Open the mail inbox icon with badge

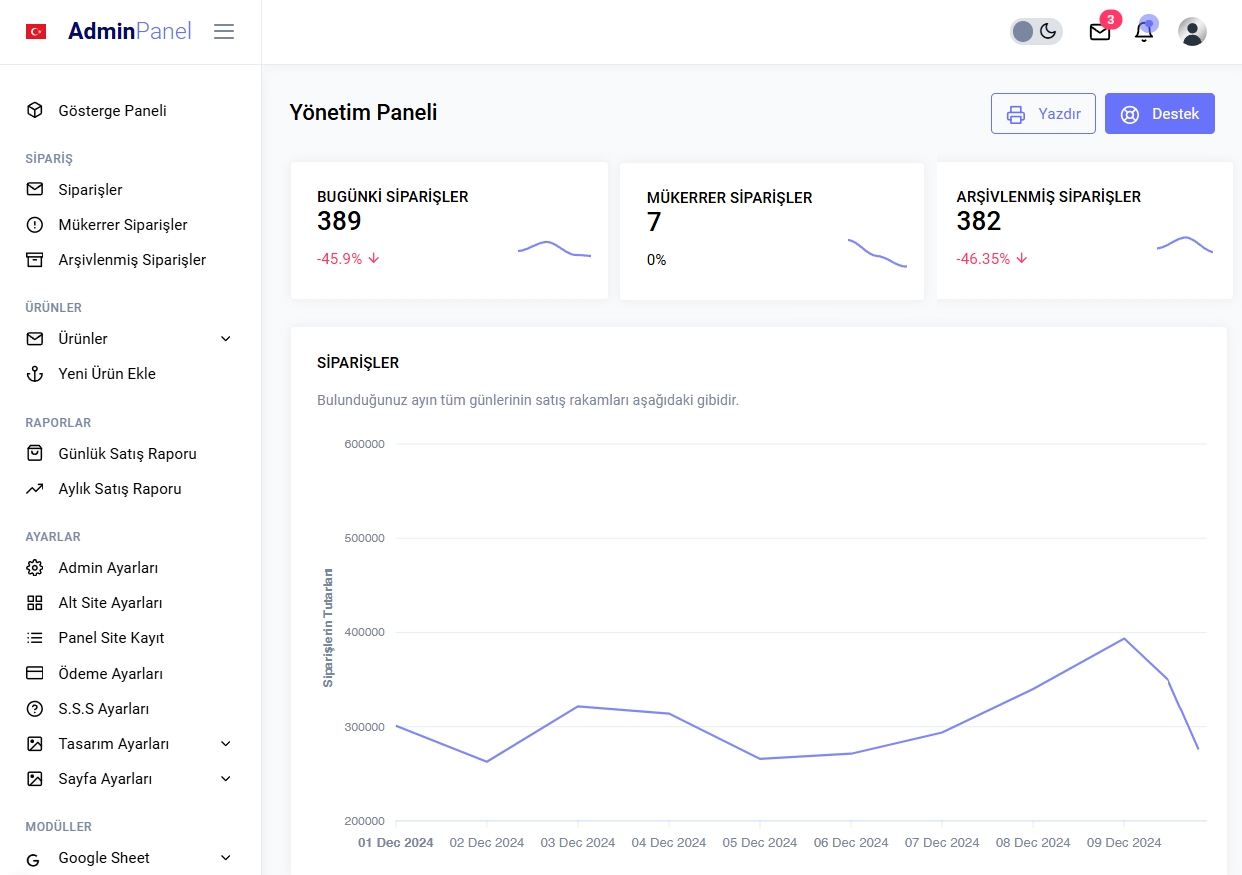click(x=1100, y=32)
